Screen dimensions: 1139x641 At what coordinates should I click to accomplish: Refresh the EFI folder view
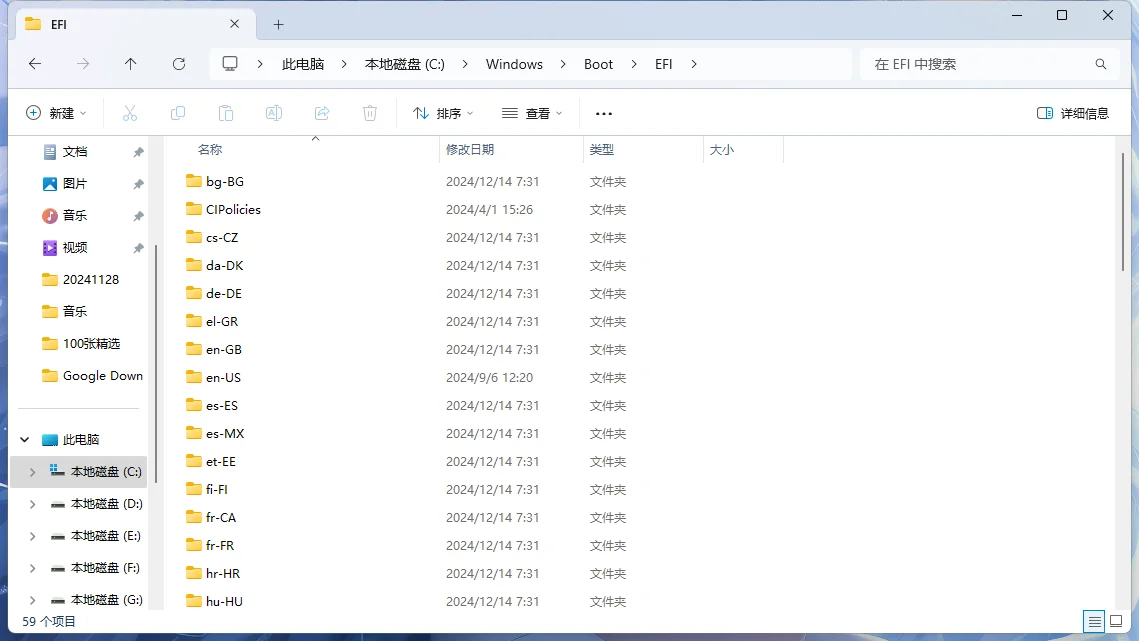click(x=179, y=64)
